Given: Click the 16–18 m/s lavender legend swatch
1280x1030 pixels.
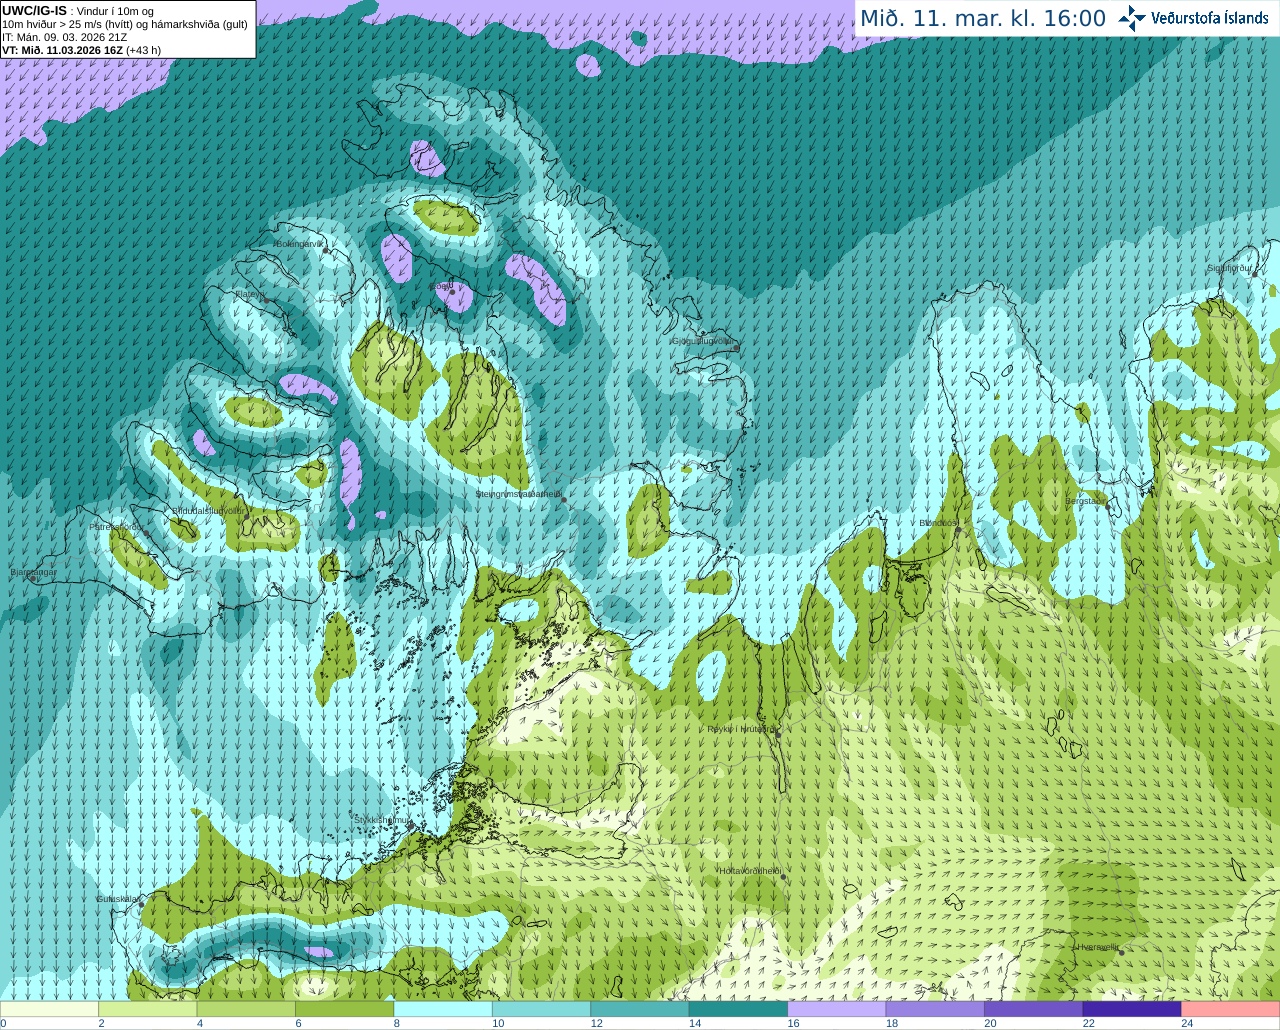Looking at the screenshot, I should [x=837, y=1008].
